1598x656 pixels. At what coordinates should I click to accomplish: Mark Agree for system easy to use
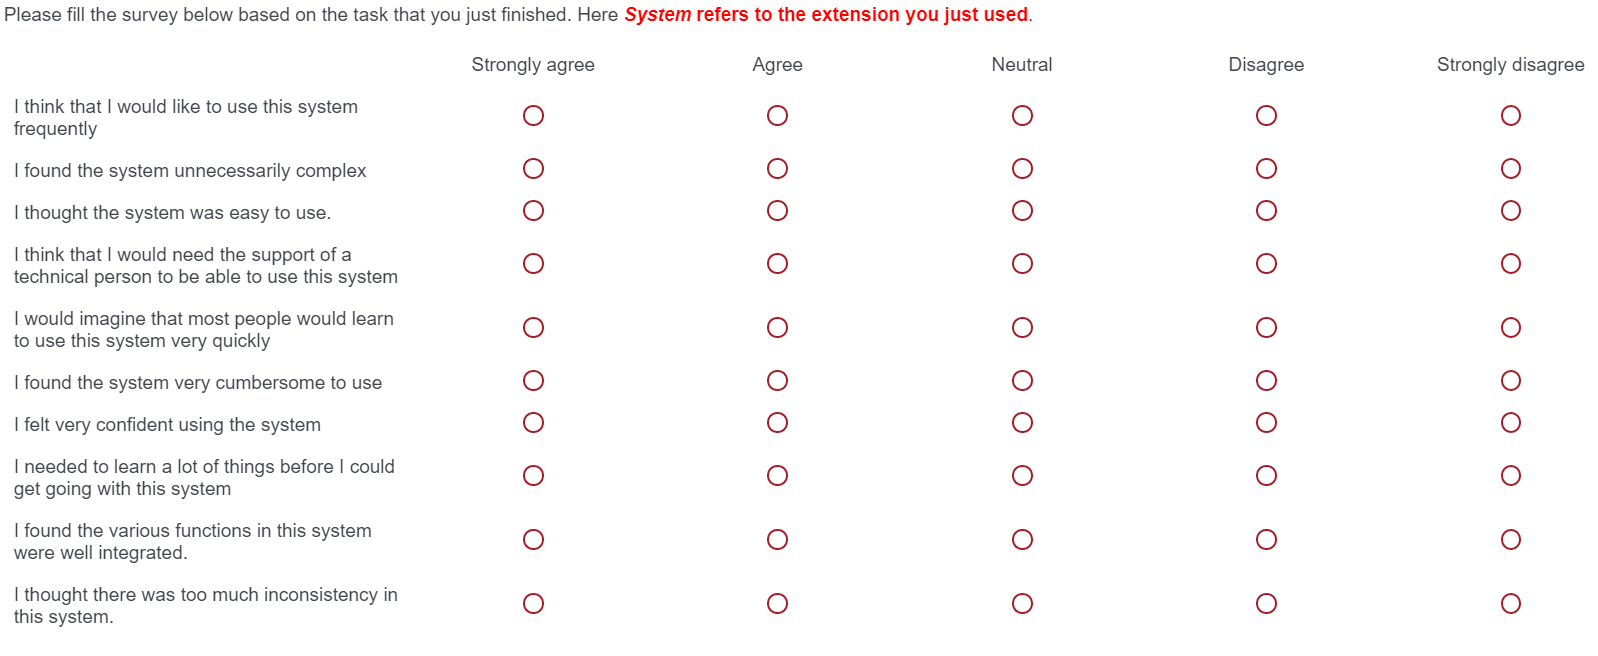[777, 211]
